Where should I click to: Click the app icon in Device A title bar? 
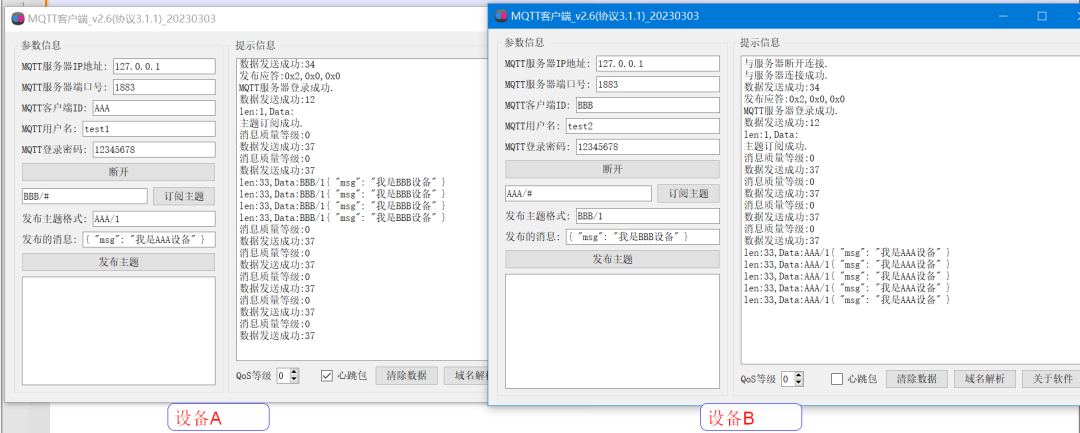coord(19,19)
